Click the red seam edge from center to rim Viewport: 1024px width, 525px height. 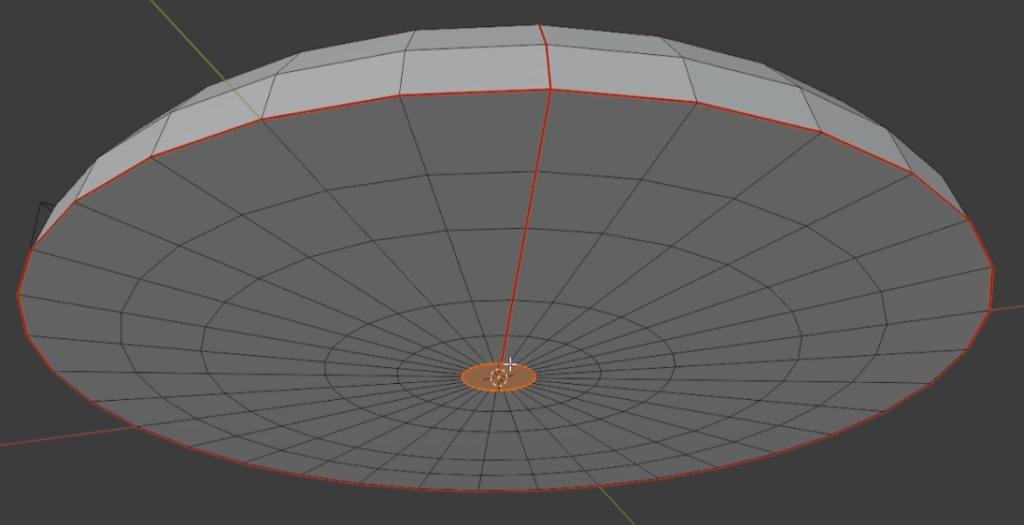tap(526, 225)
